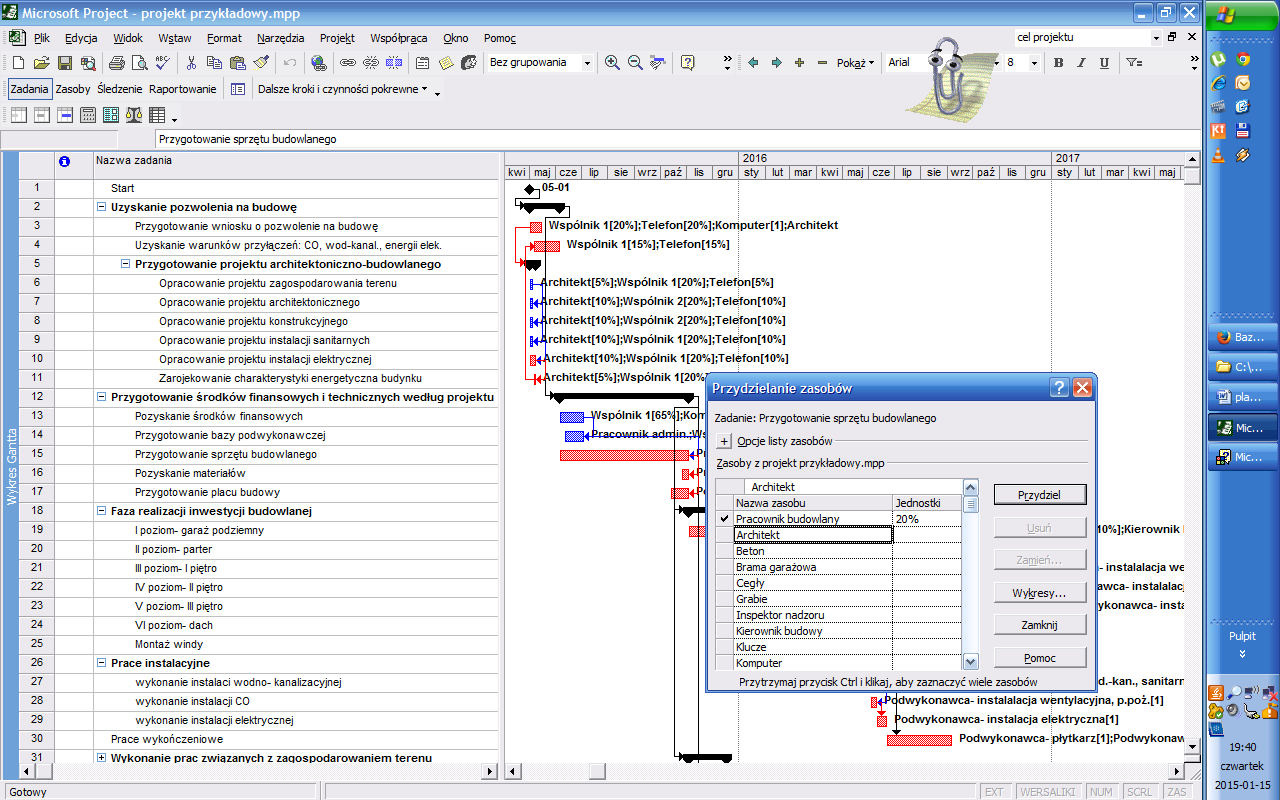Collapse Prace instalacyjne summary task

[102, 663]
